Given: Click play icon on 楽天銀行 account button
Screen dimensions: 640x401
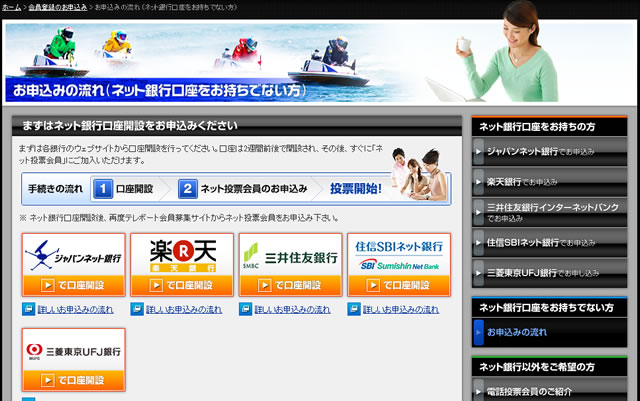Looking at the screenshot, I should pos(156,285).
